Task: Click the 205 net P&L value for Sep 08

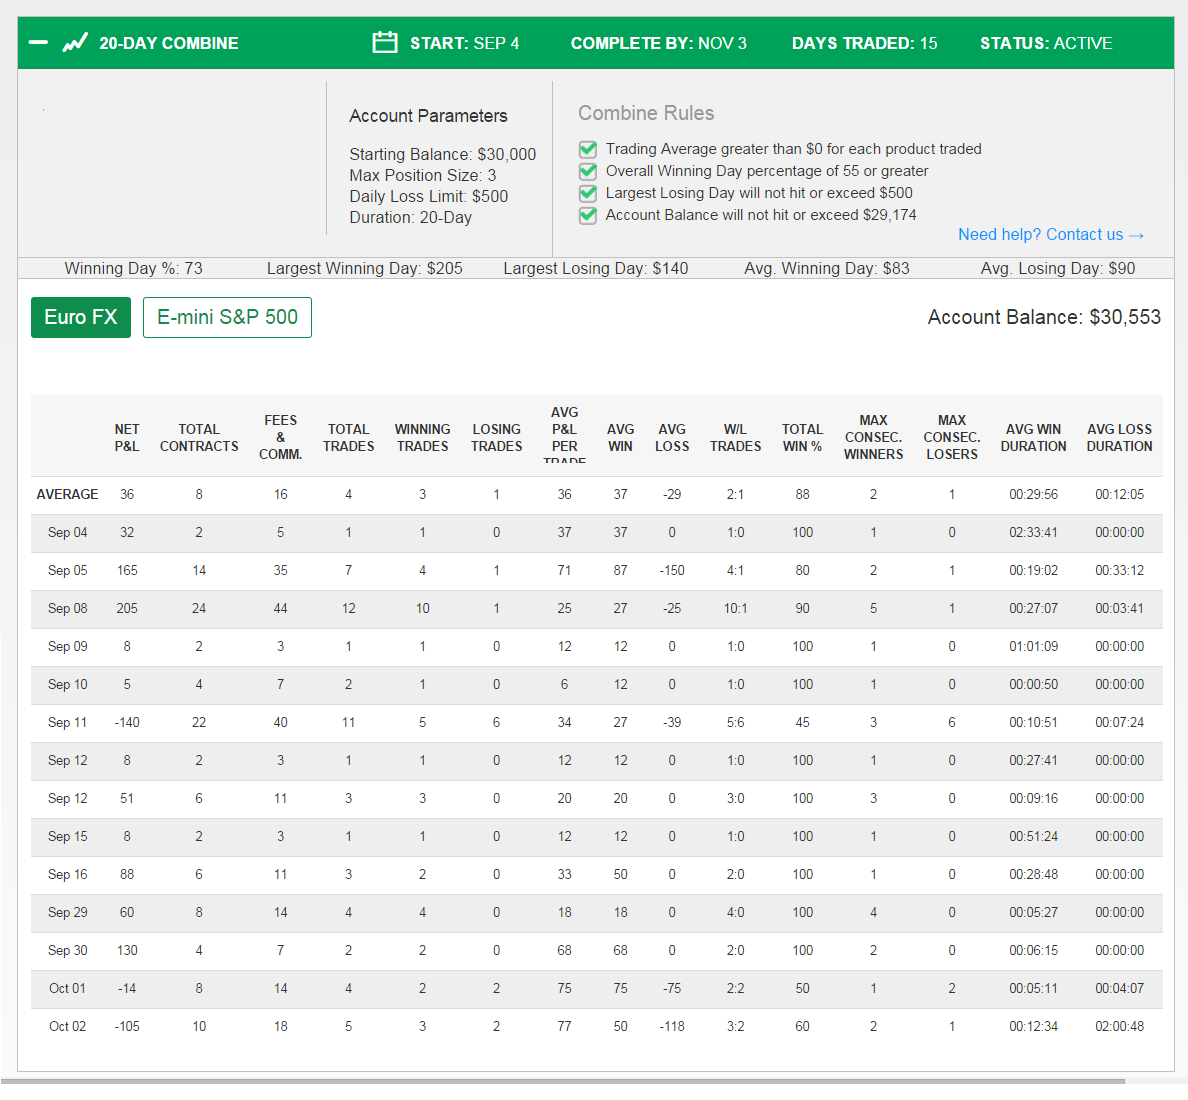Action: click(x=127, y=608)
